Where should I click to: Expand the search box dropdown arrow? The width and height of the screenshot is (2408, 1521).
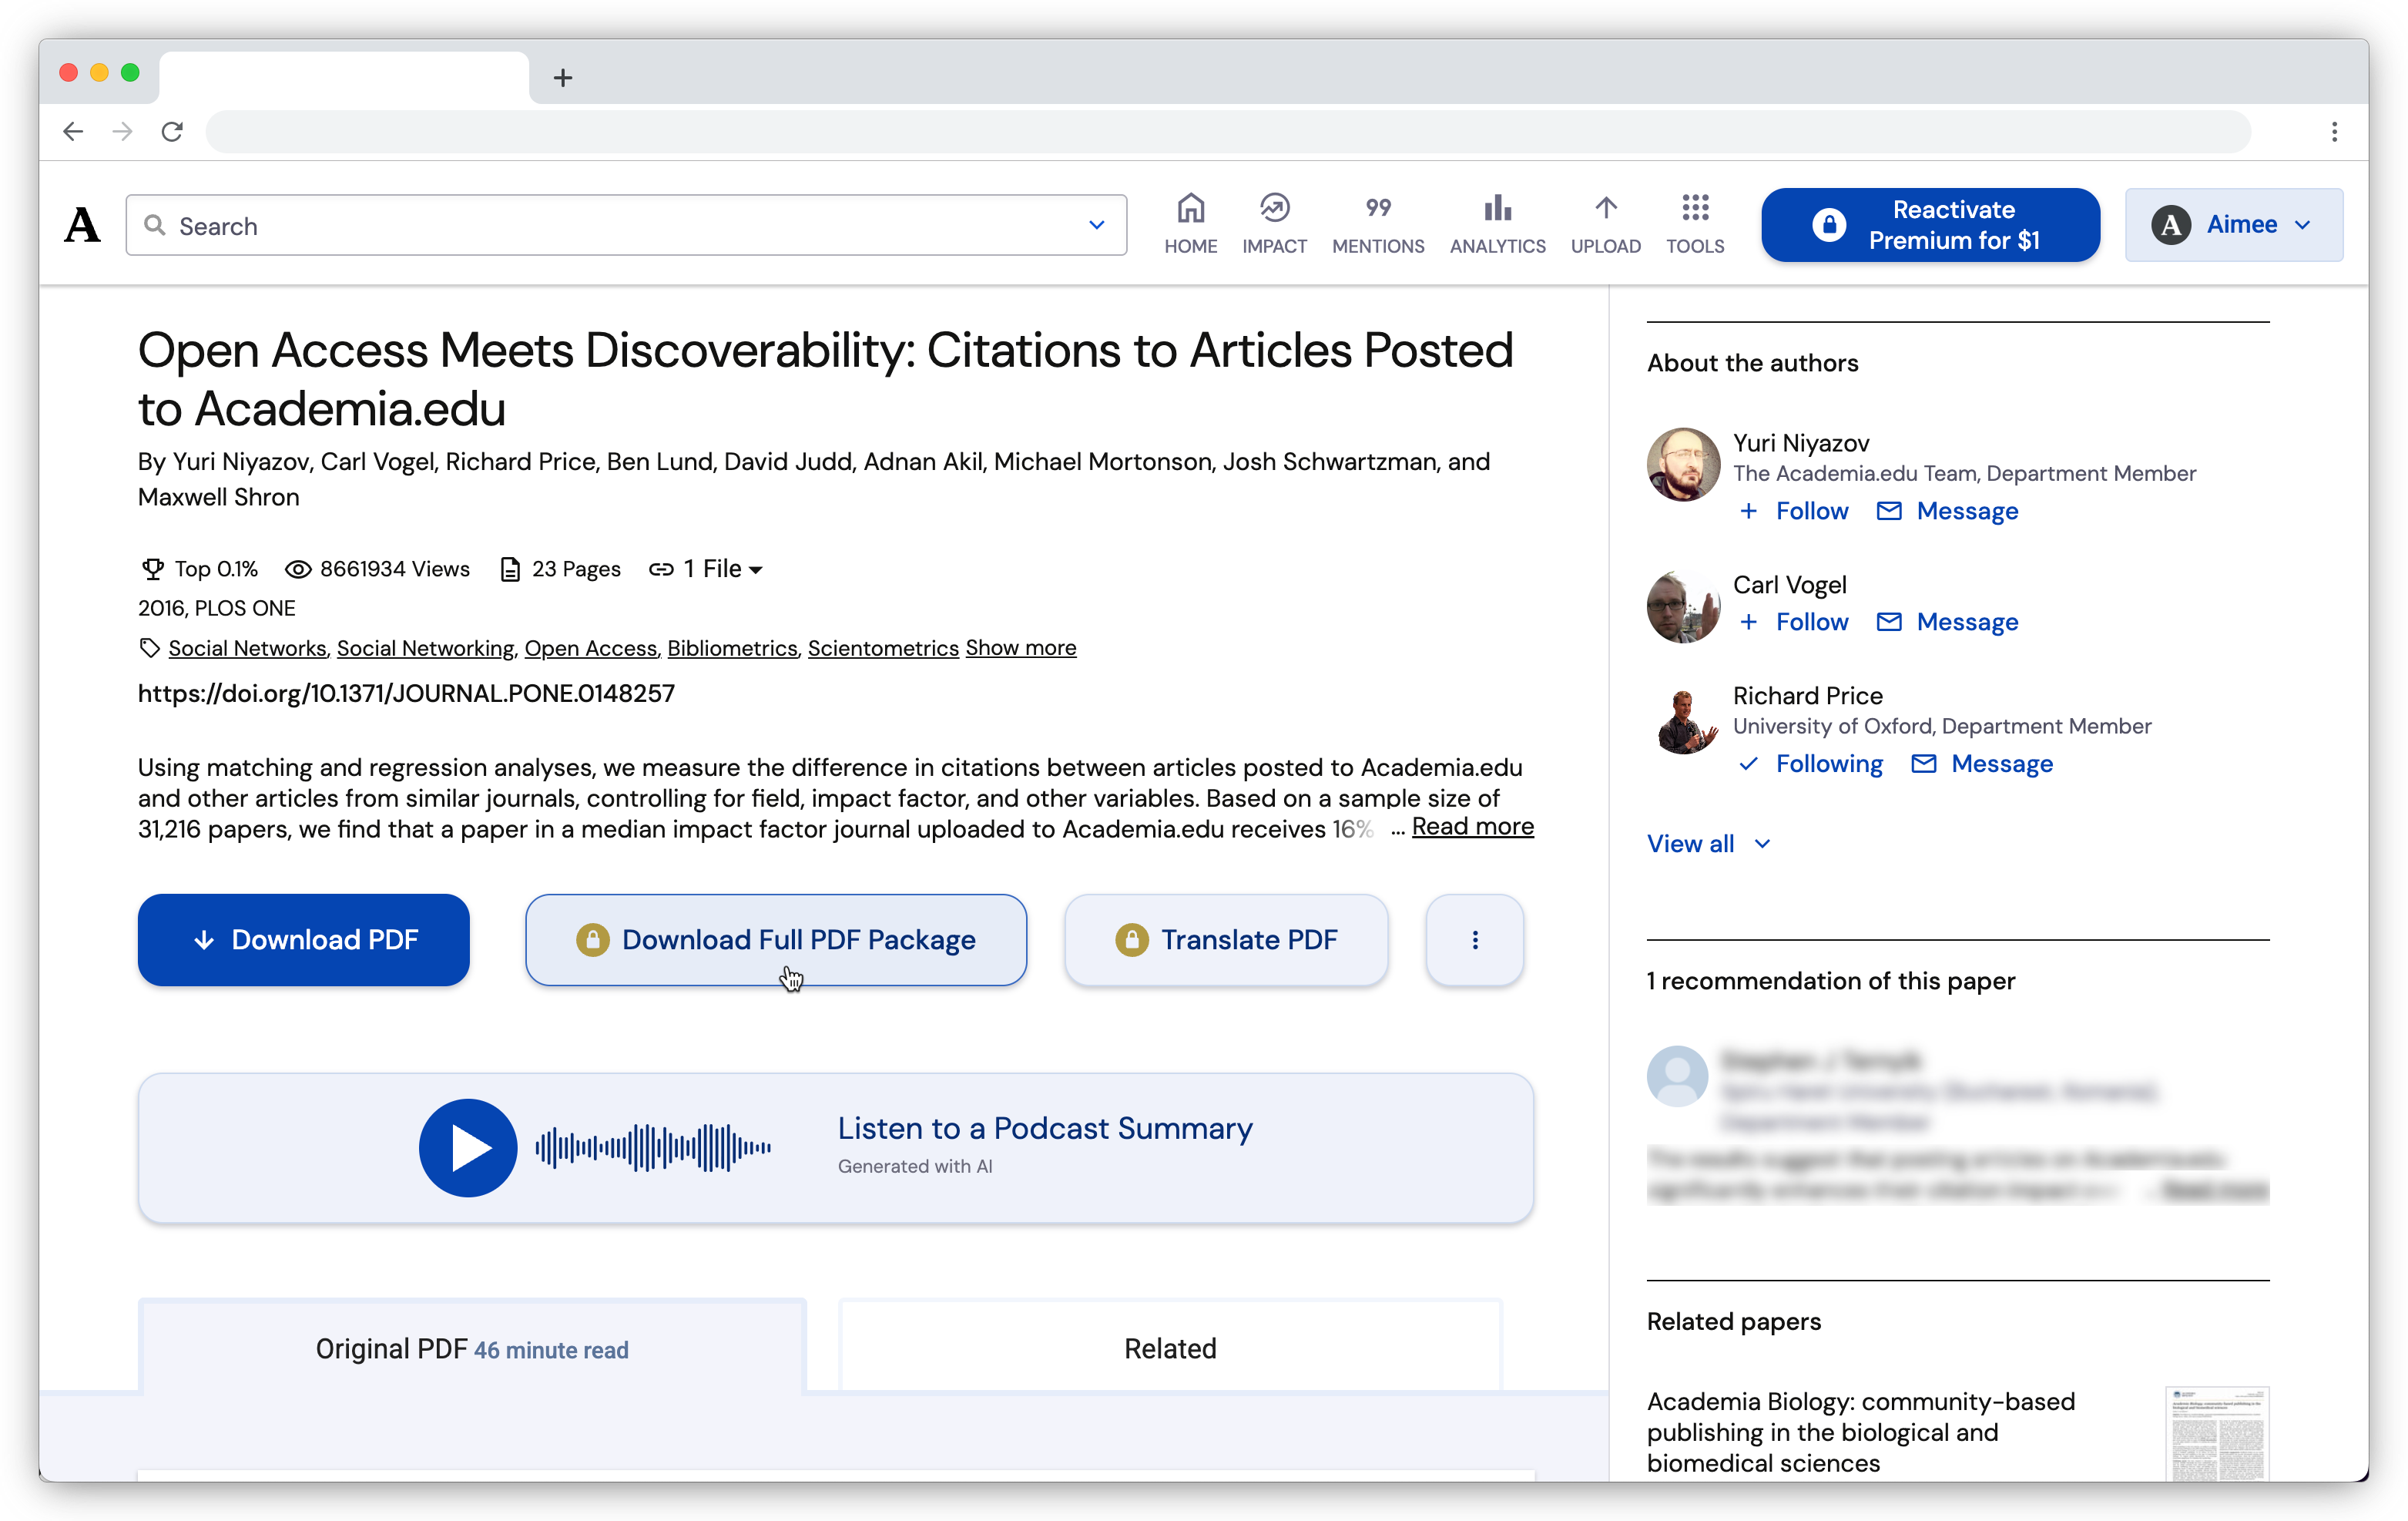point(1096,225)
